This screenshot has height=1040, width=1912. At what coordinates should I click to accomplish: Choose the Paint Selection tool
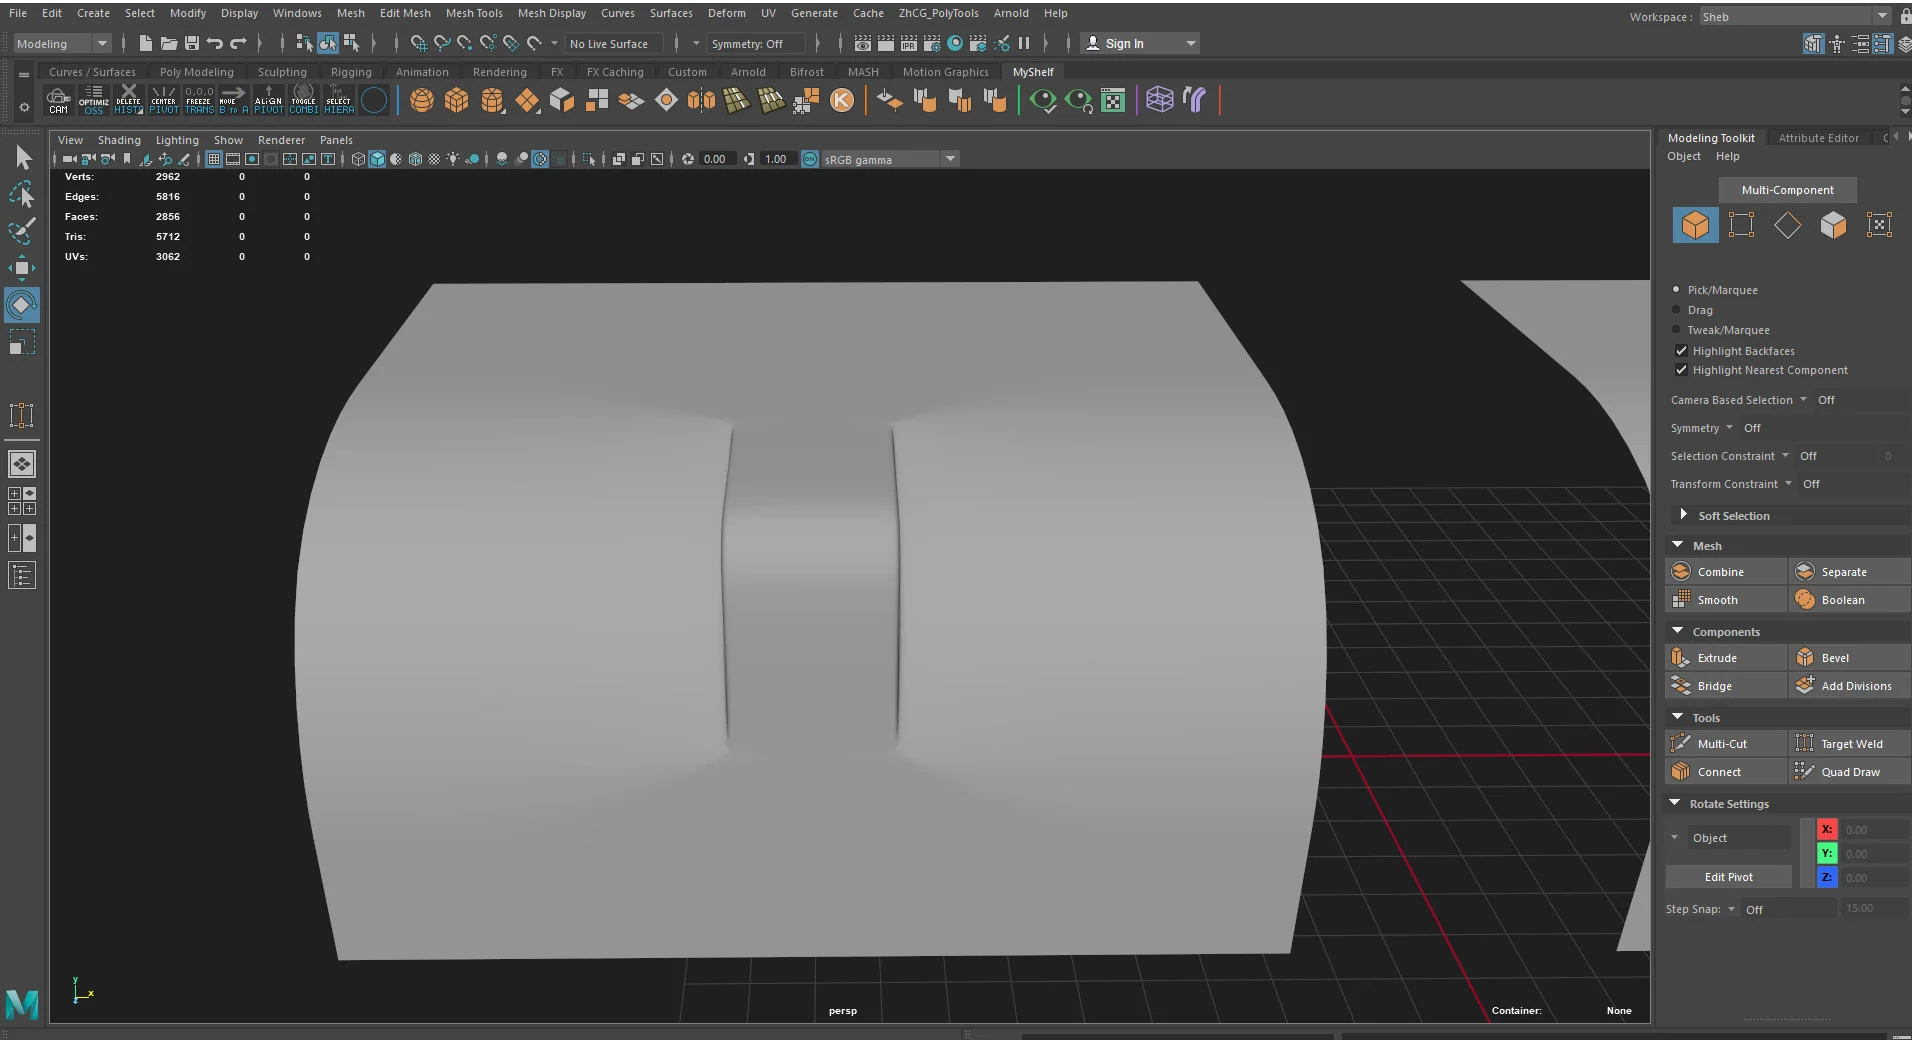22,231
